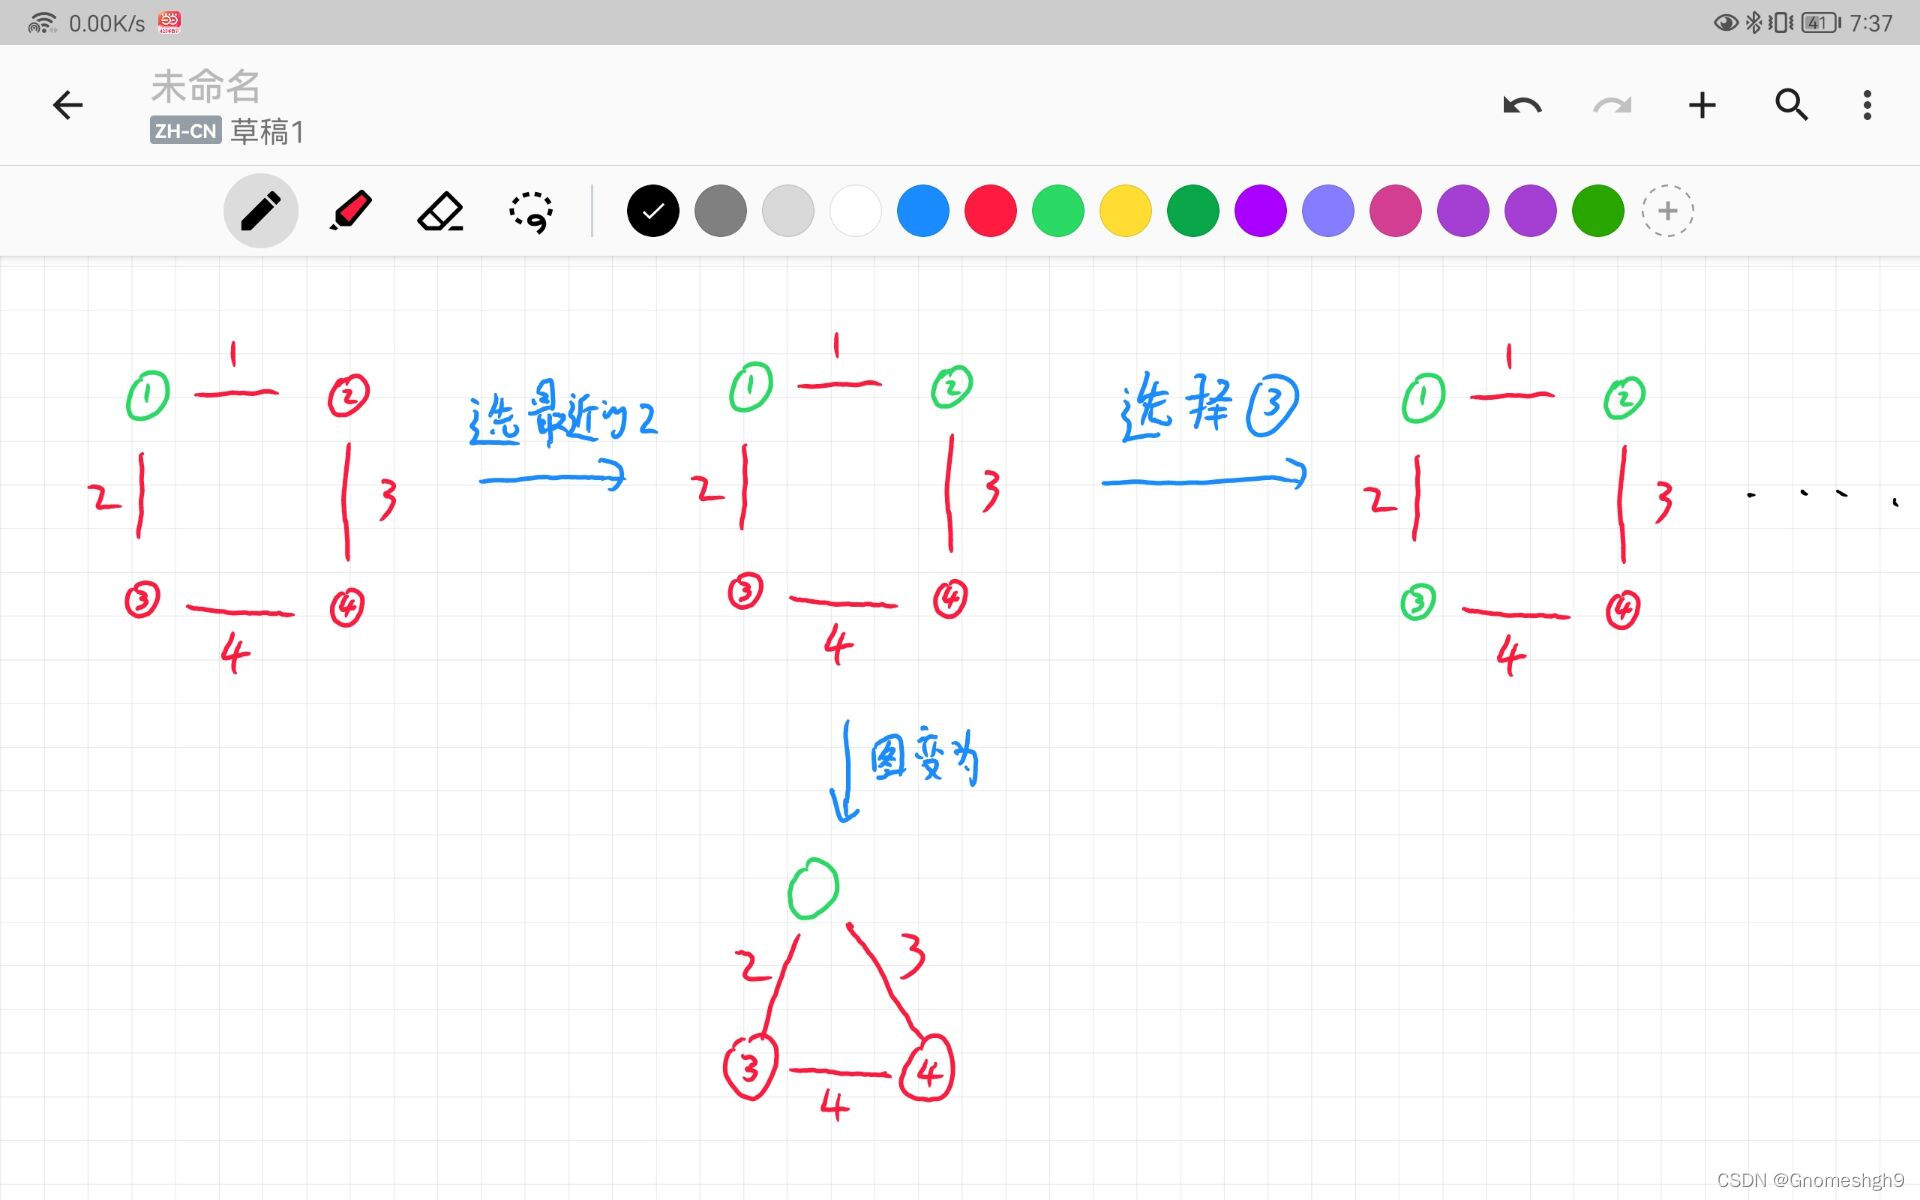Image resolution: width=1920 pixels, height=1200 pixels.
Task: Tap the Bluetooth status icon
Action: tap(1753, 22)
